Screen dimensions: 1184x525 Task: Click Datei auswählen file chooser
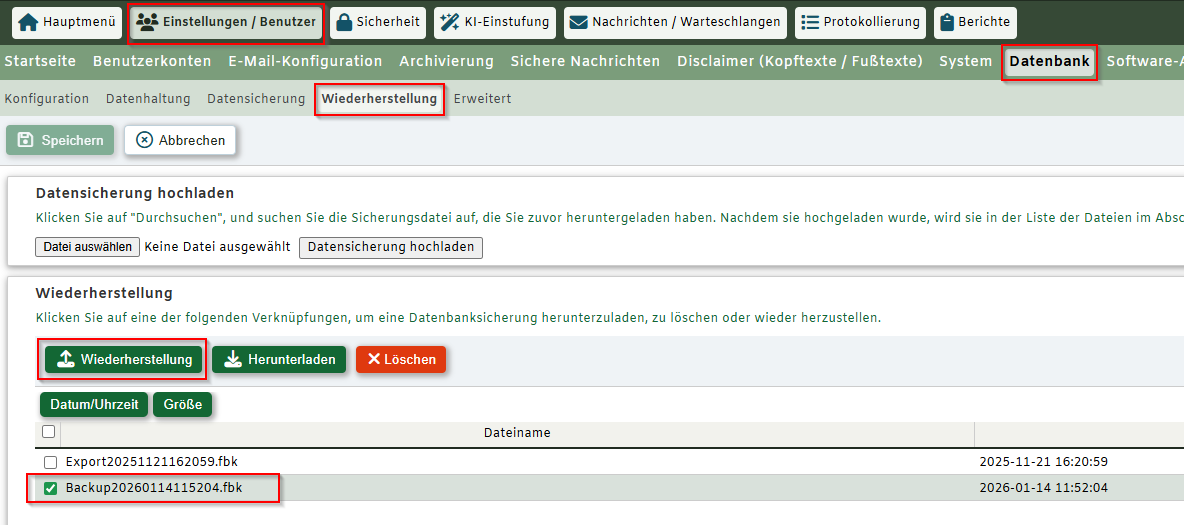[87, 247]
